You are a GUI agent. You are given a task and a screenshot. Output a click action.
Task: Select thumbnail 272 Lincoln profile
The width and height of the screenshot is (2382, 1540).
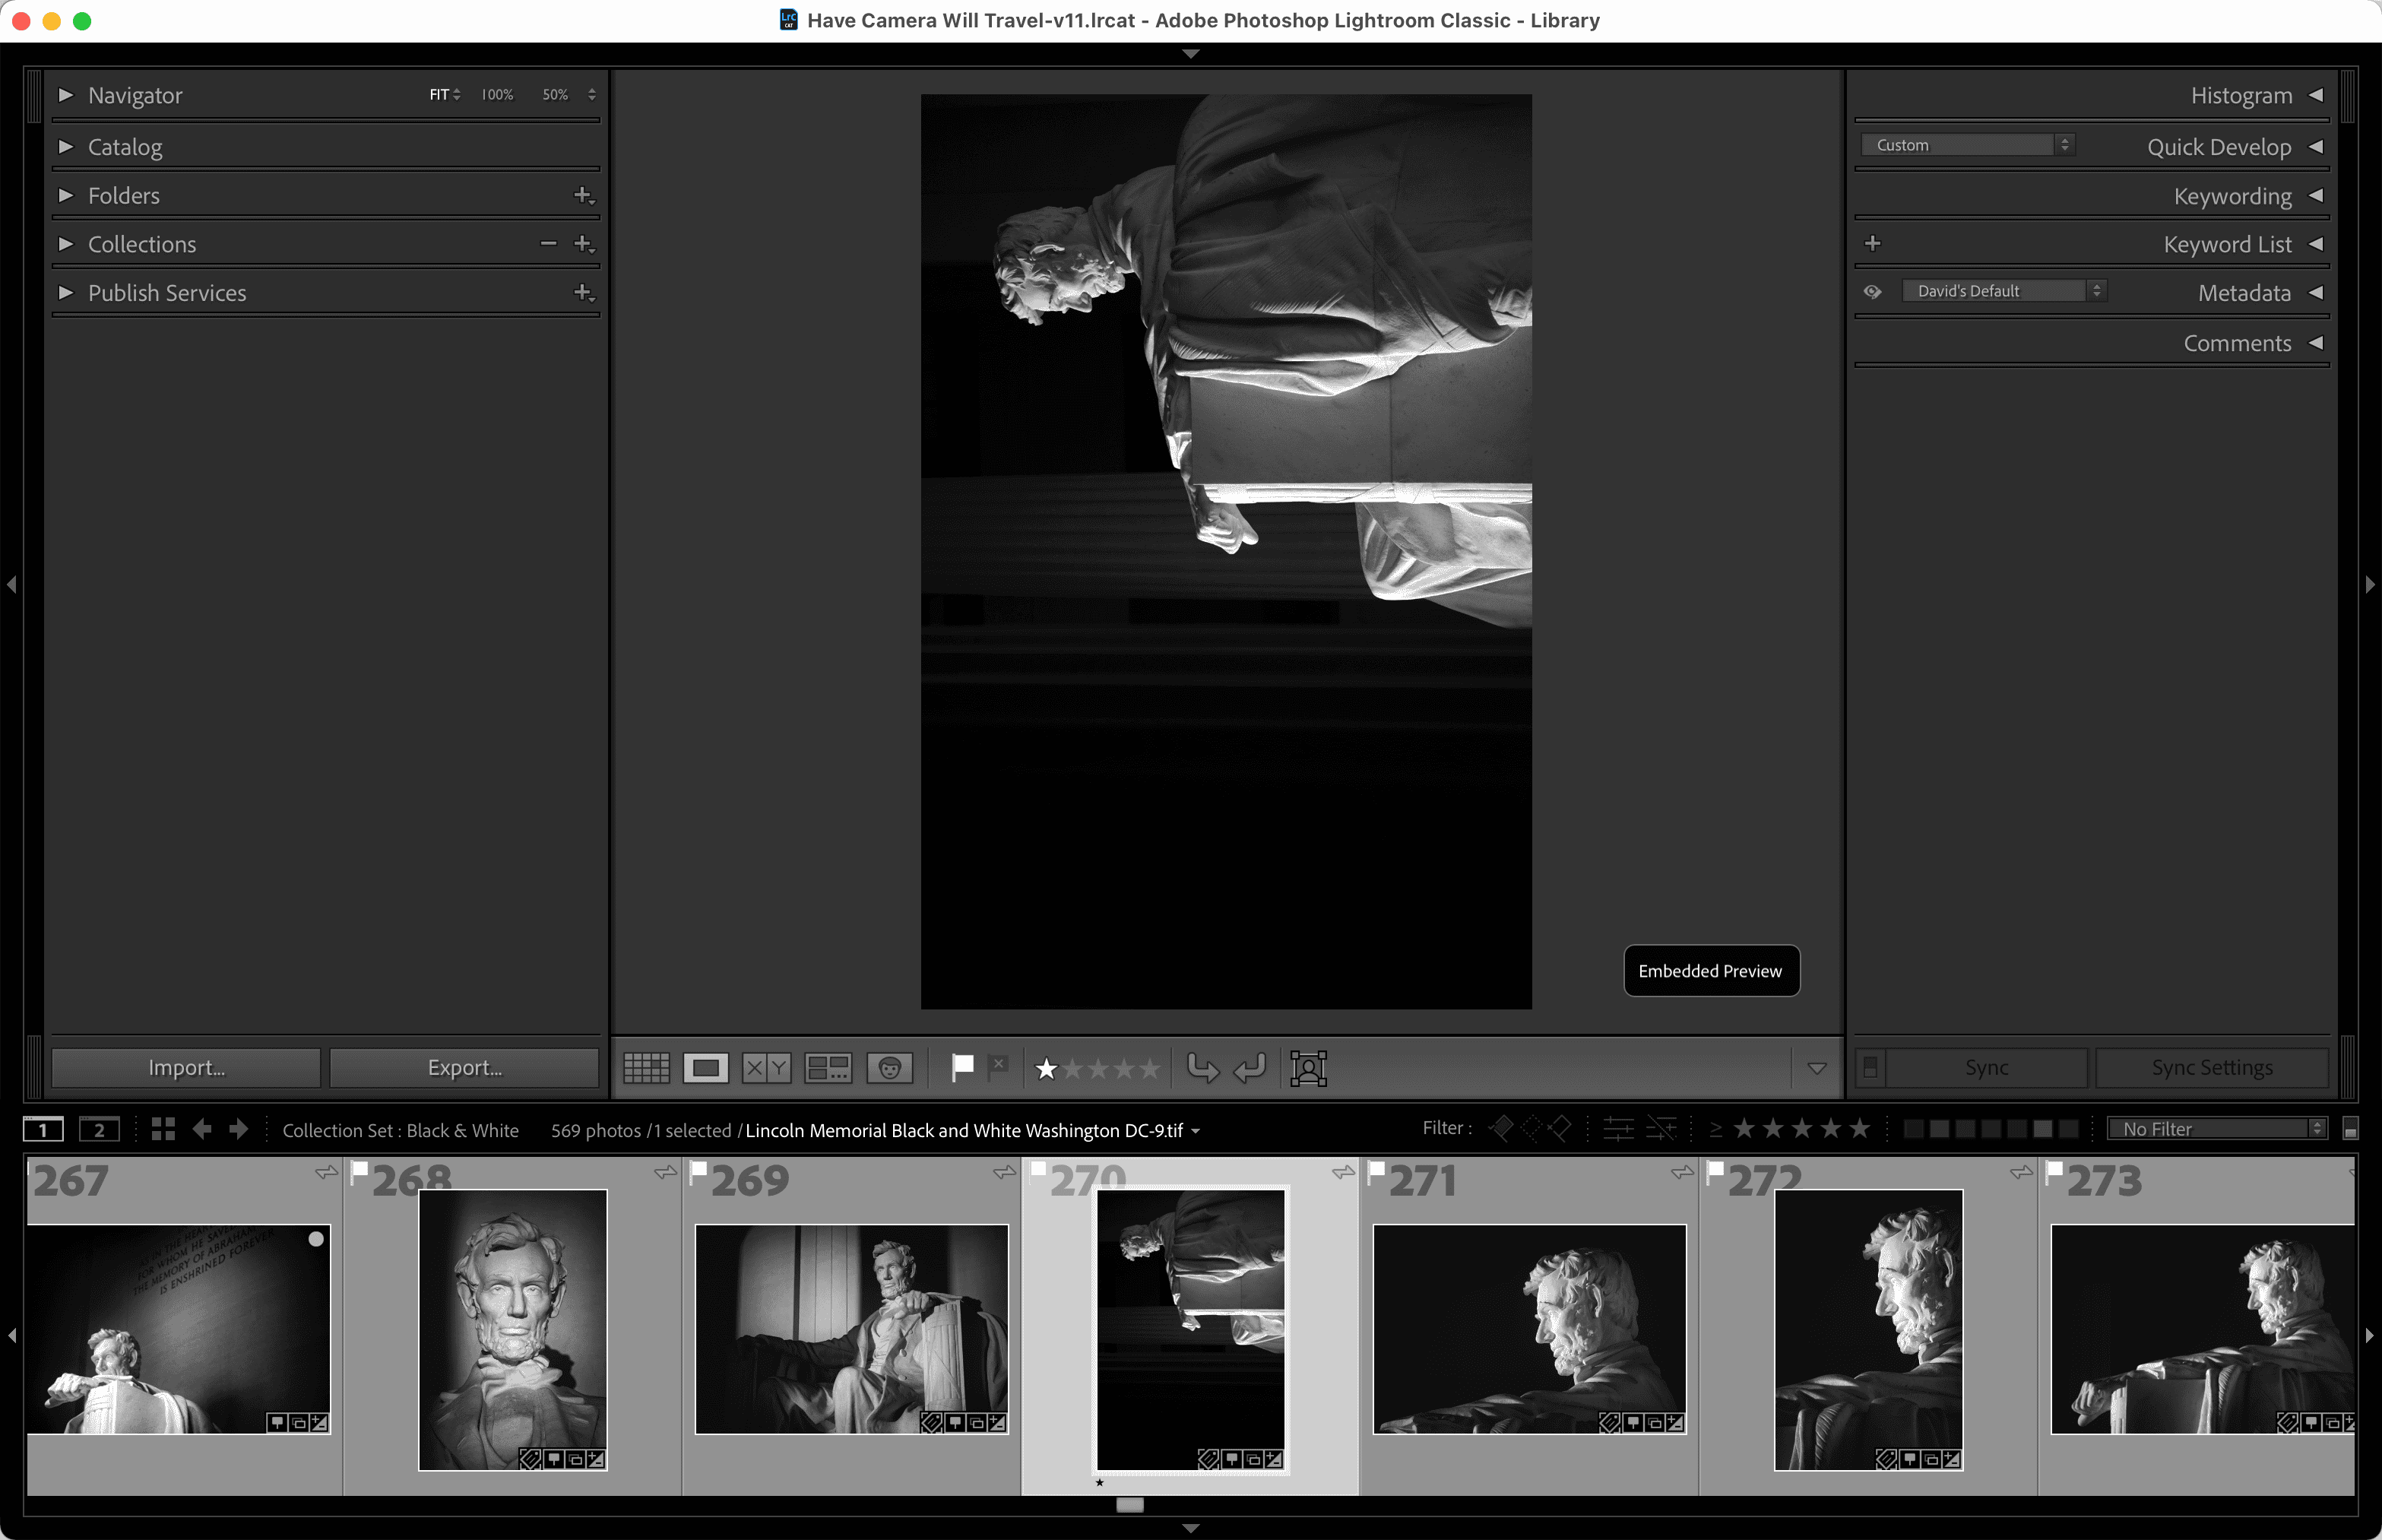(1868, 1329)
